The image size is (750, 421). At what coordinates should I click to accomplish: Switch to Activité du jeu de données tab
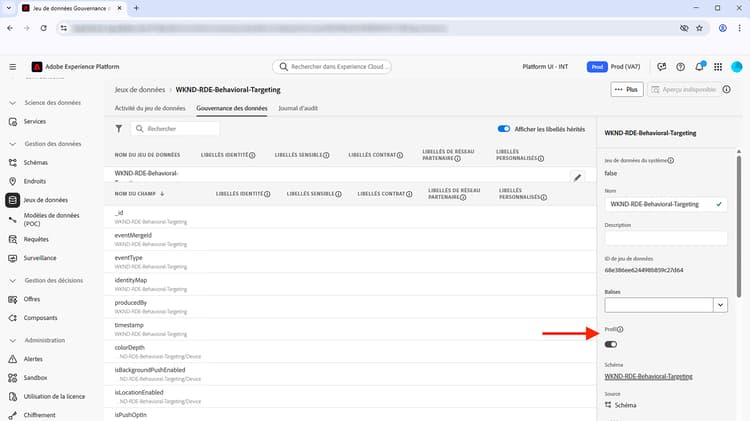(150, 108)
